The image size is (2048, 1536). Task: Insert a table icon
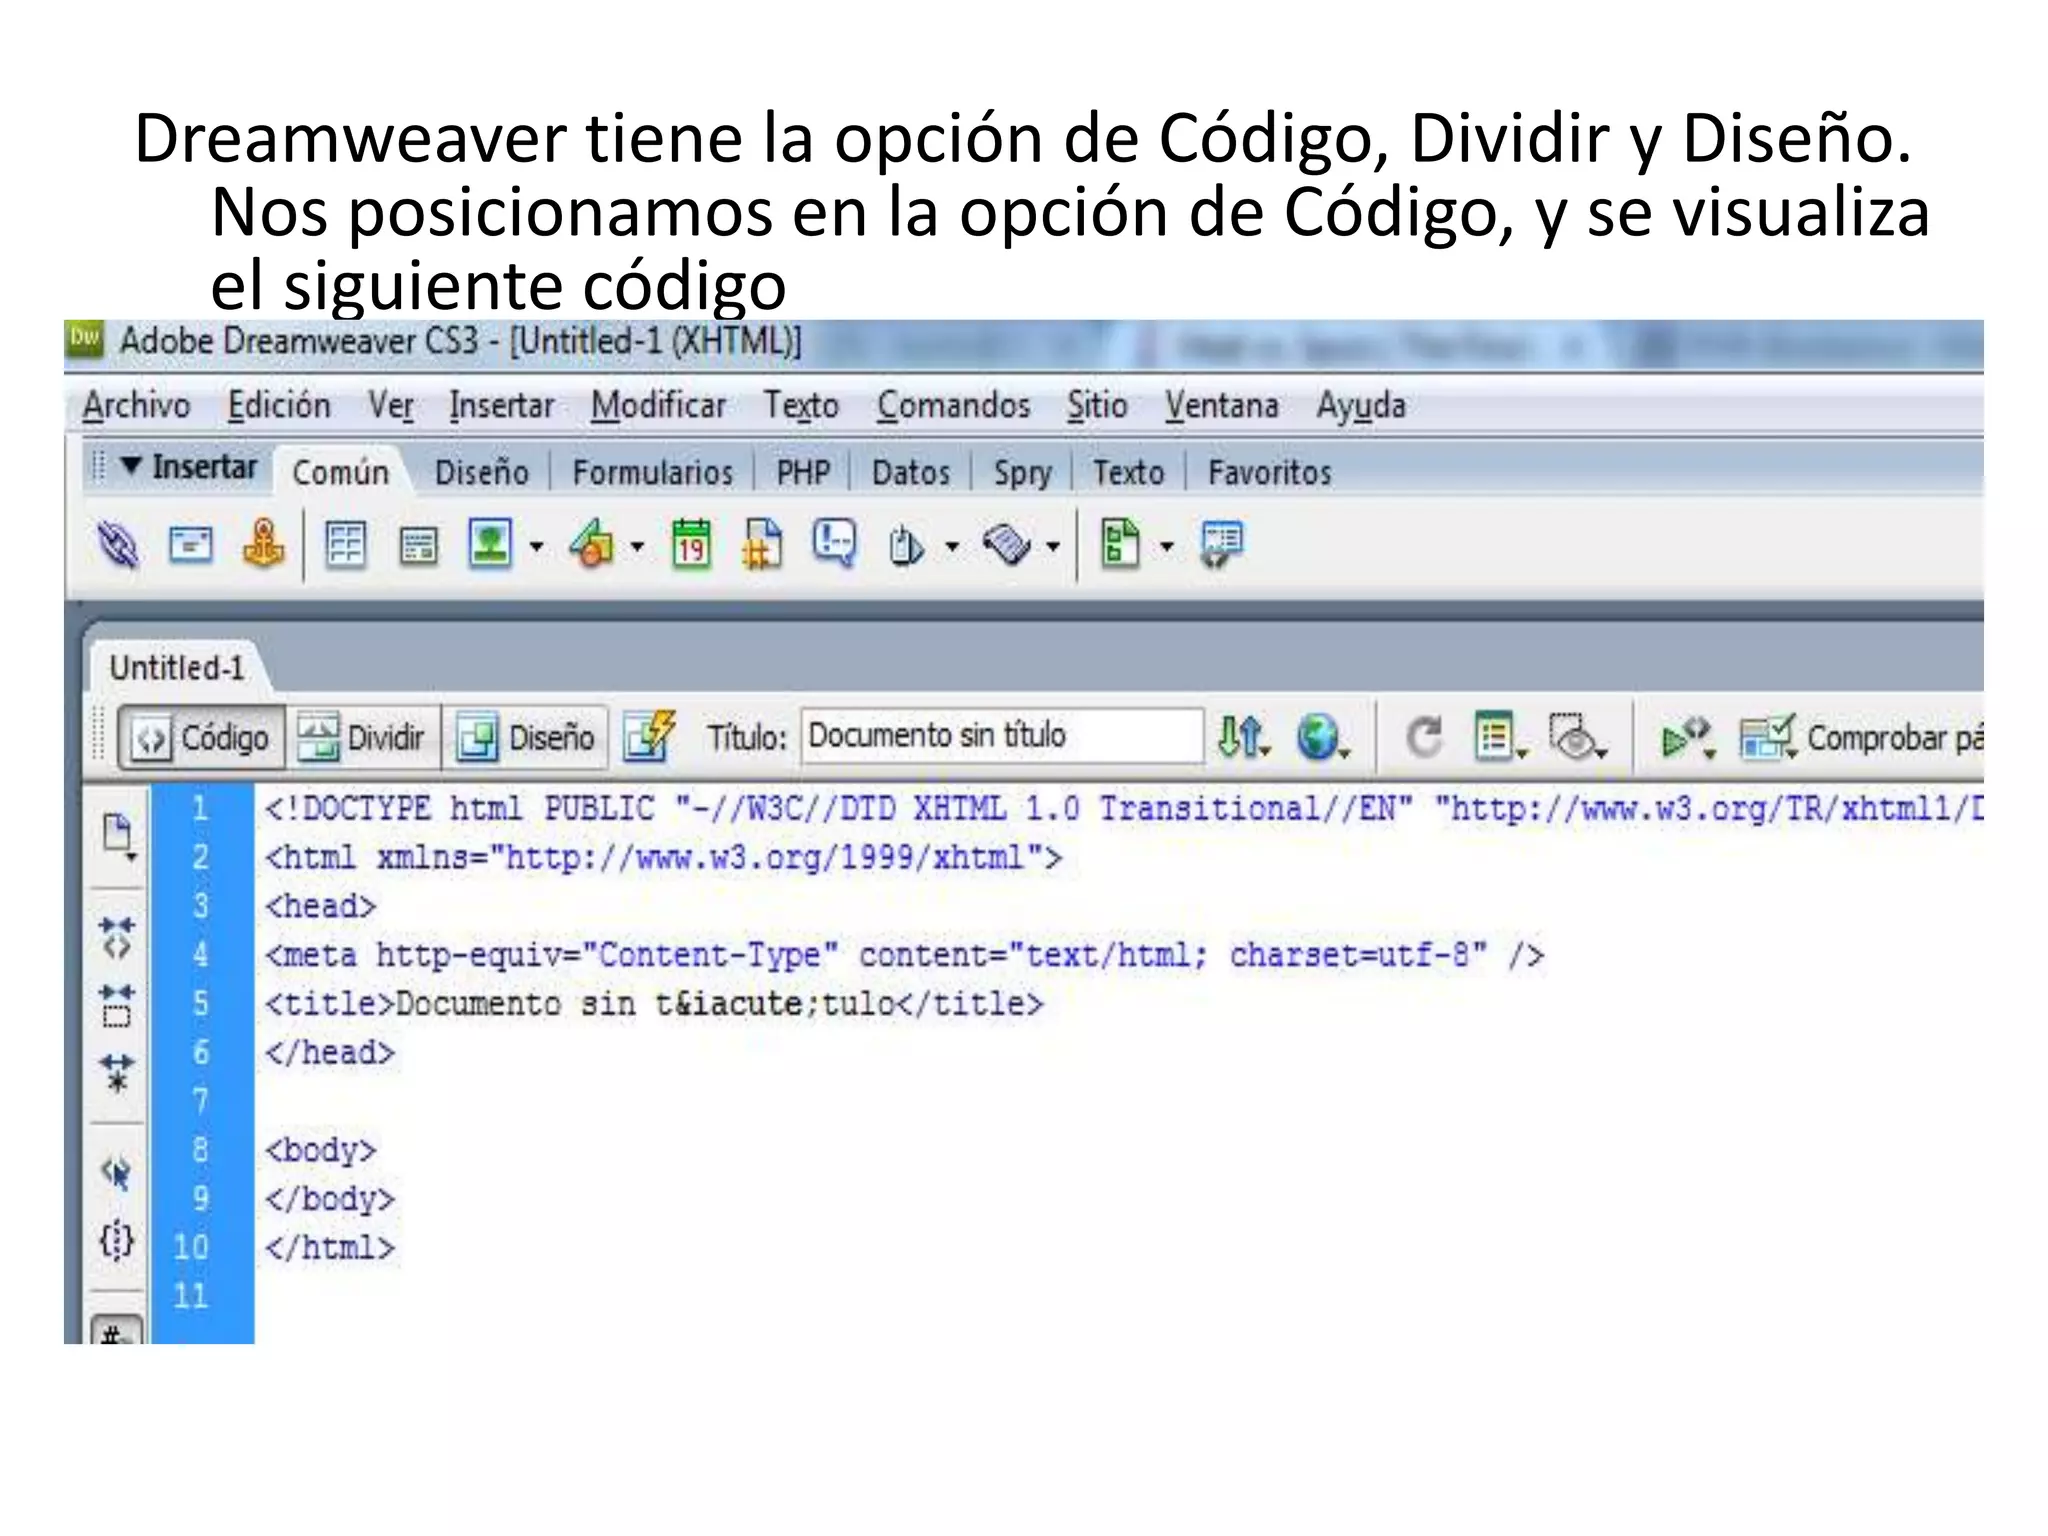(346, 545)
